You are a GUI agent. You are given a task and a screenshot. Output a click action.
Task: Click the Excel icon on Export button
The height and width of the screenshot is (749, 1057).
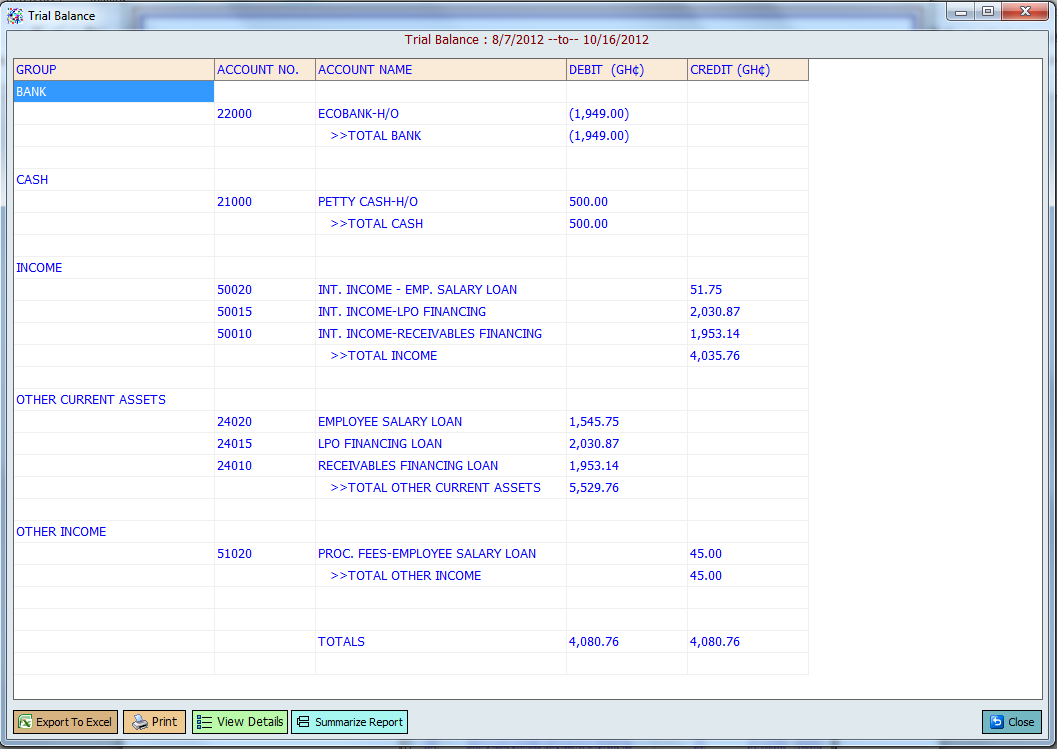click(26, 722)
